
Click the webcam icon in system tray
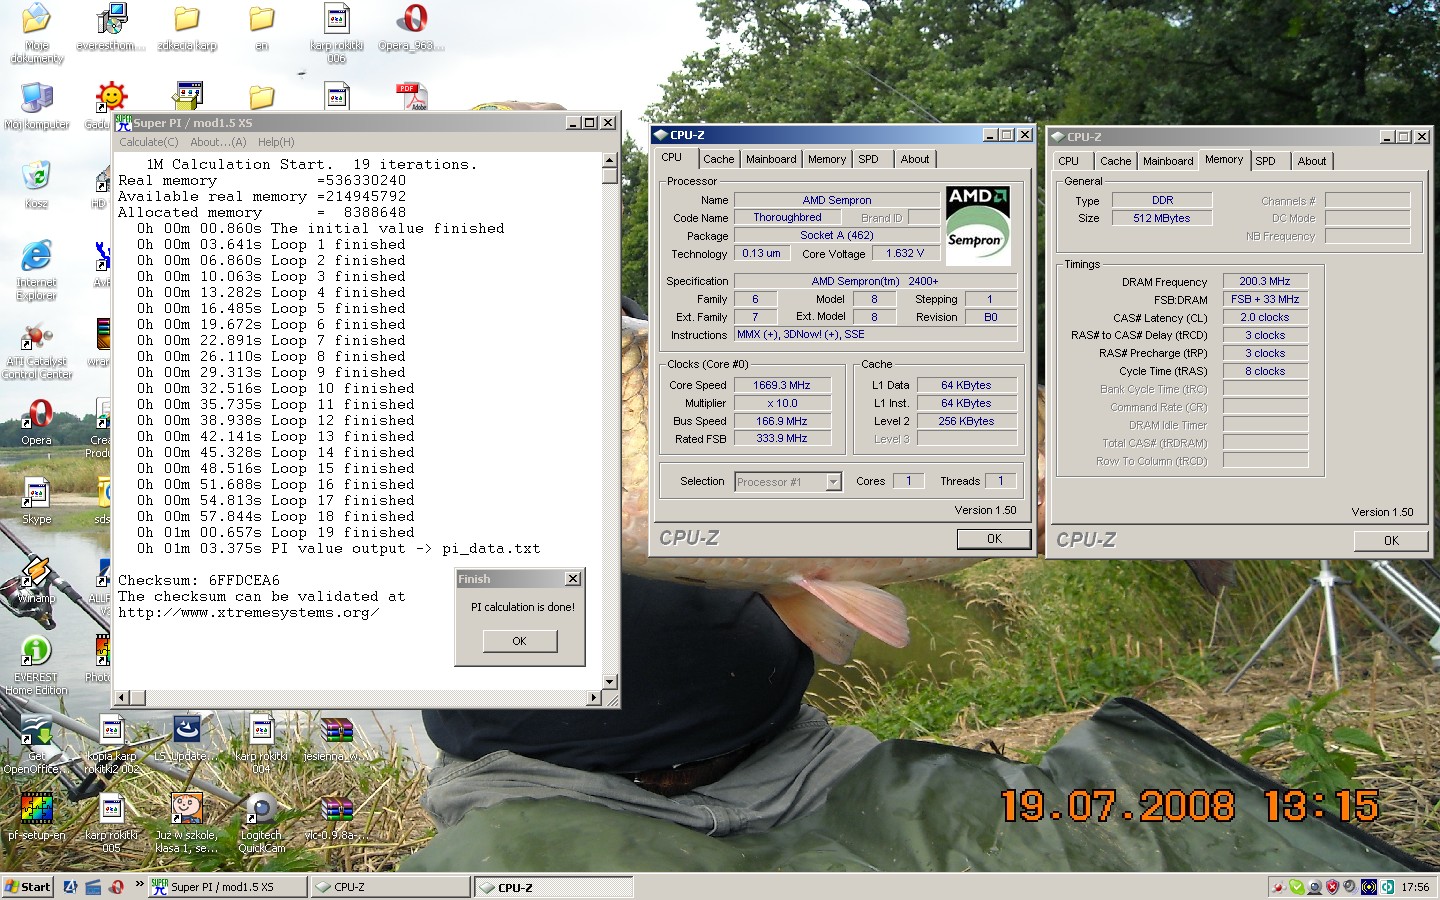[x=1314, y=887]
